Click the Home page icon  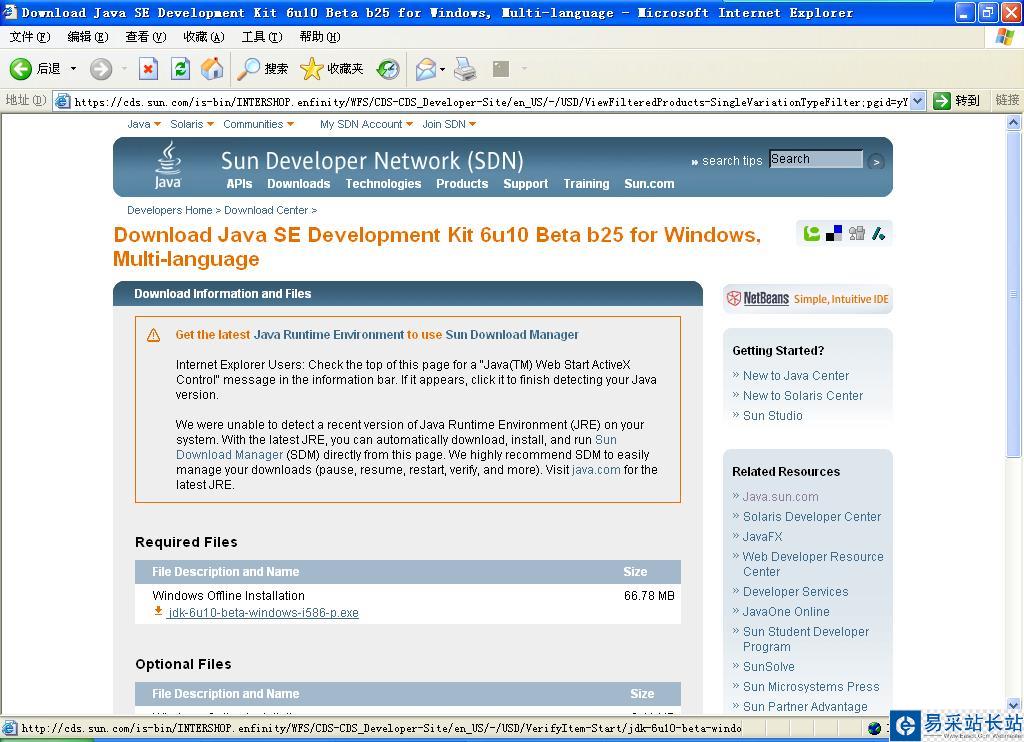coord(212,69)
